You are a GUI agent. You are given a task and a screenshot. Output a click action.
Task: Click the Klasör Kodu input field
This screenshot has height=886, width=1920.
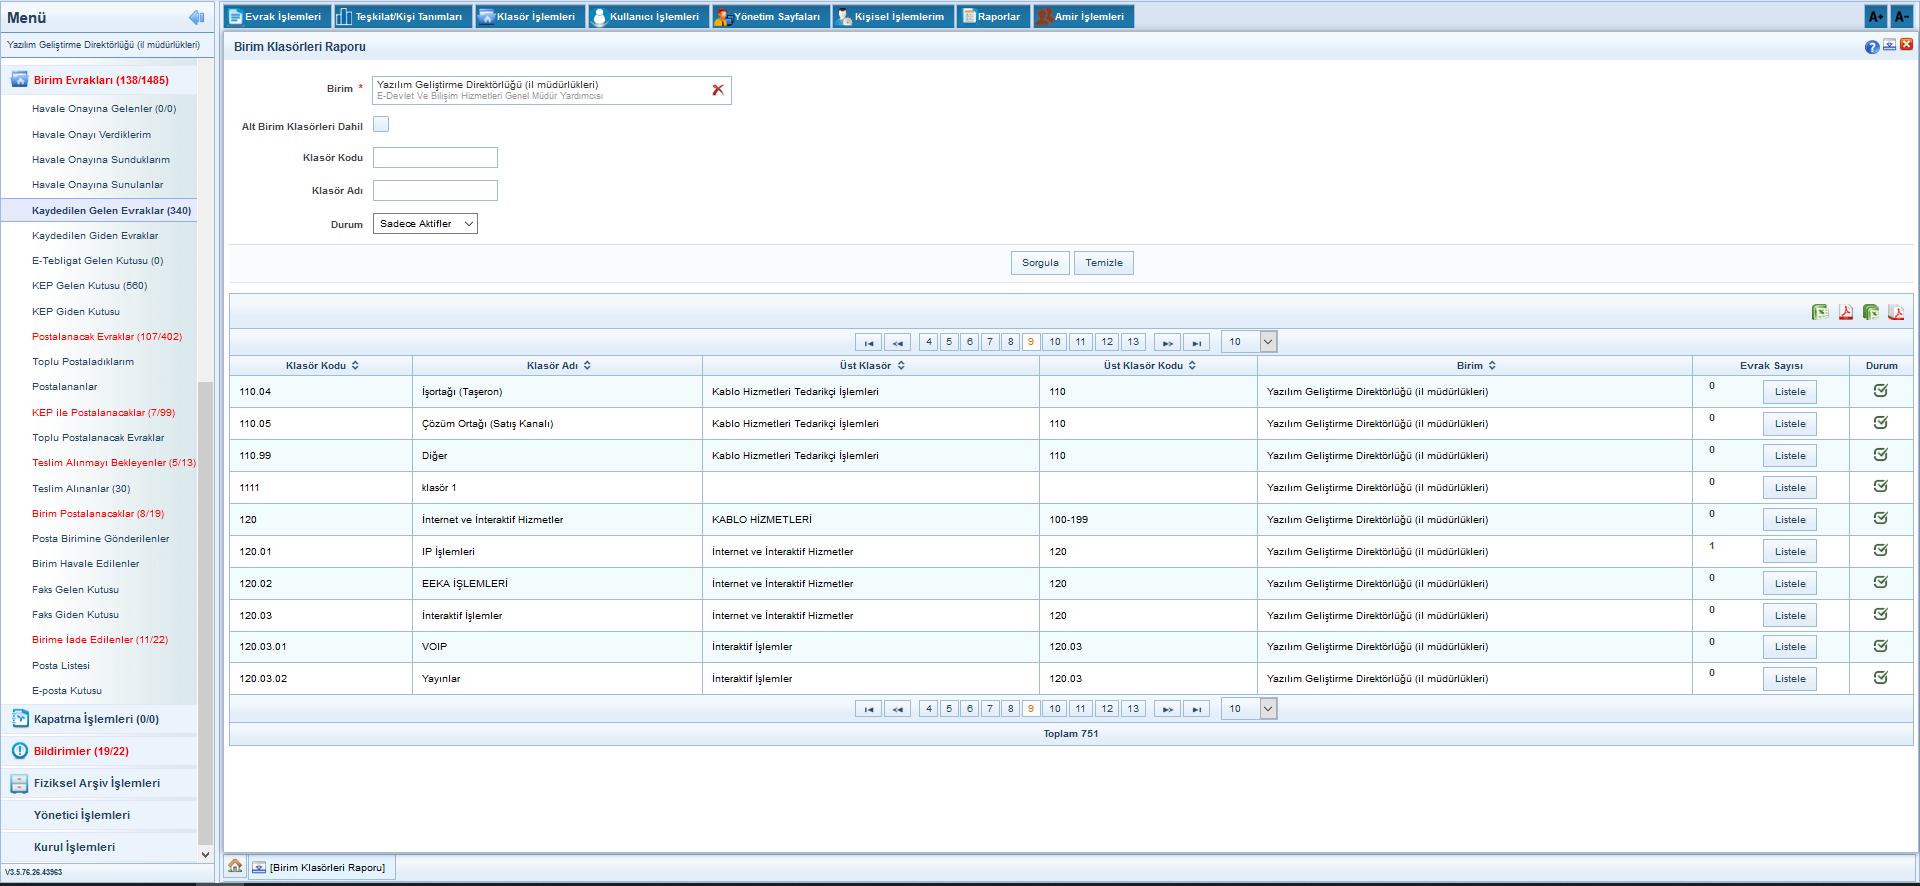(x=435, y=158)
